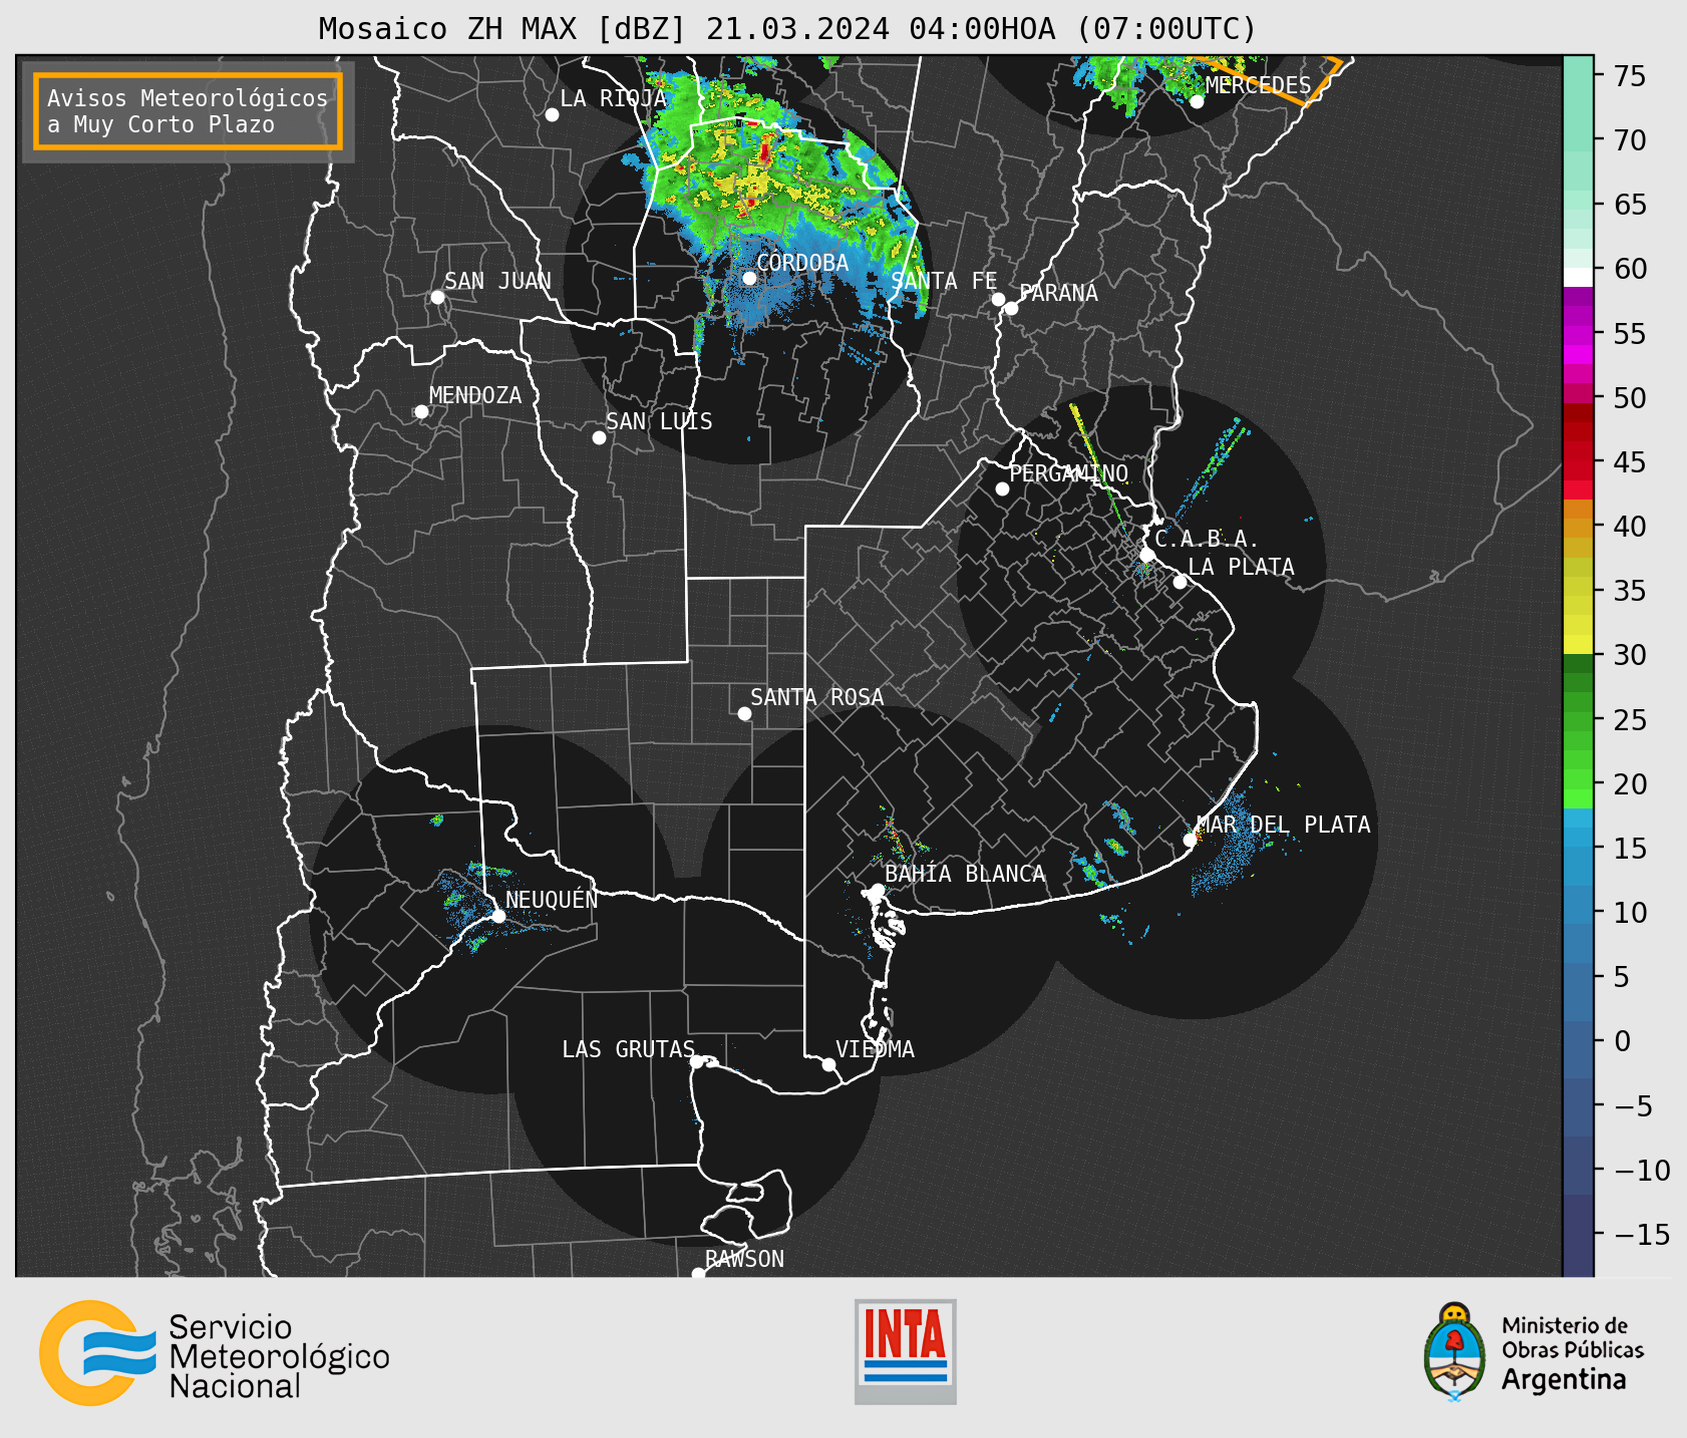Click the San Juan city marker dot
The image size is (1687, 1438).
tap(437, 297)
